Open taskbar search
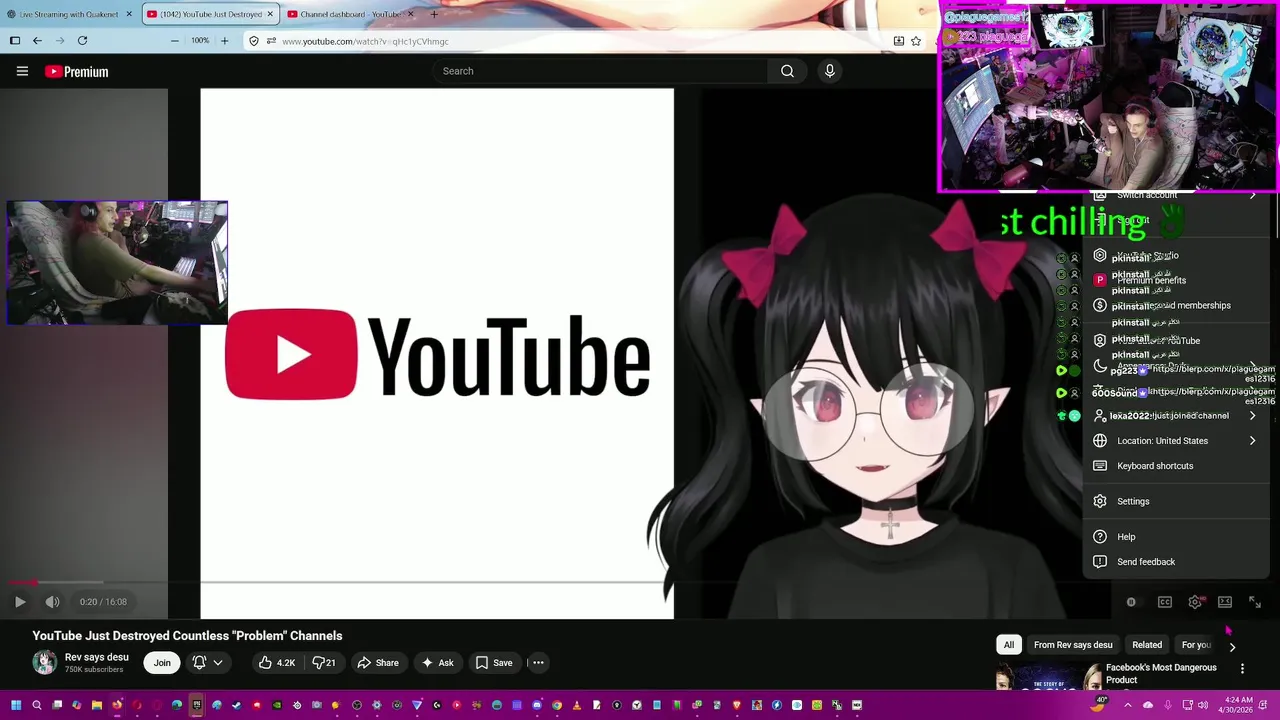 [37, 705]
